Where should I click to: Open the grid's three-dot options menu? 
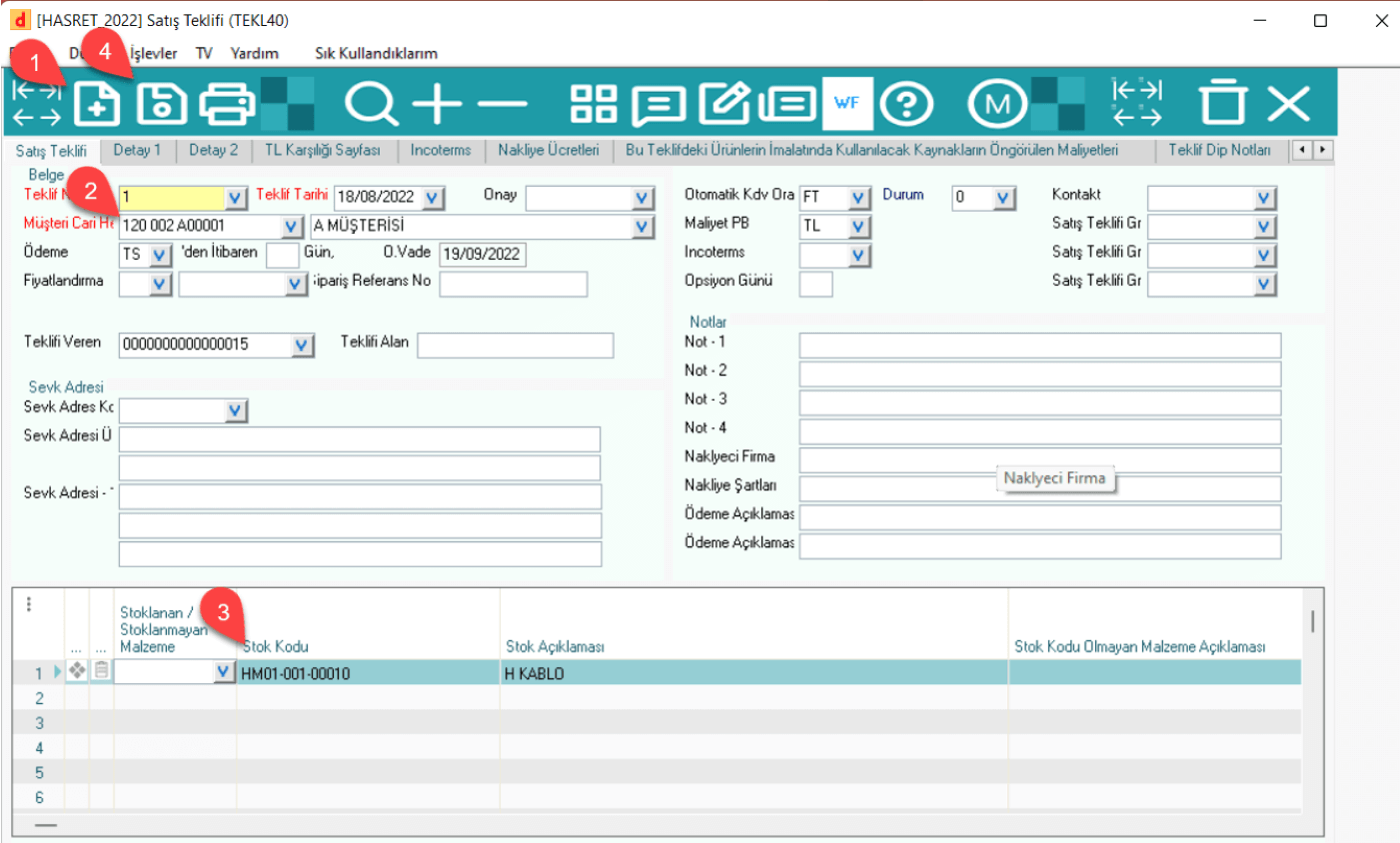29,604
